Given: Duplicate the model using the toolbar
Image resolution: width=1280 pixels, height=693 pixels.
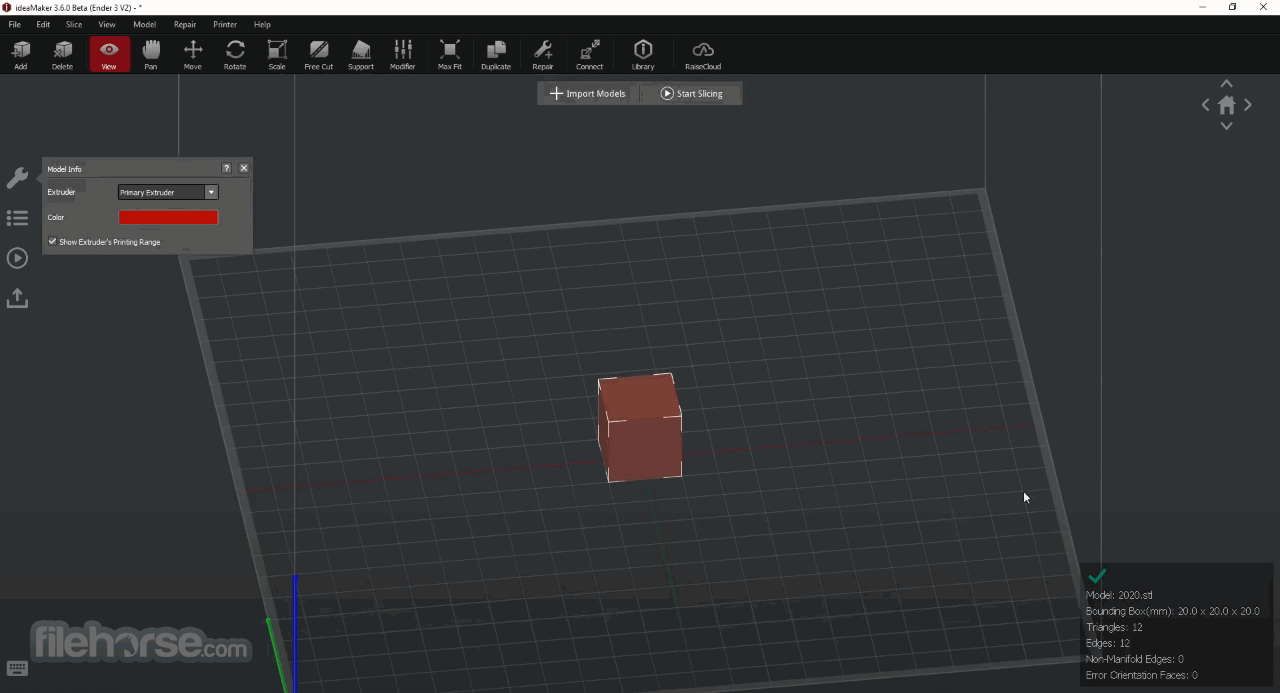Looking at the screenshot, I should [x=495, y=54].
